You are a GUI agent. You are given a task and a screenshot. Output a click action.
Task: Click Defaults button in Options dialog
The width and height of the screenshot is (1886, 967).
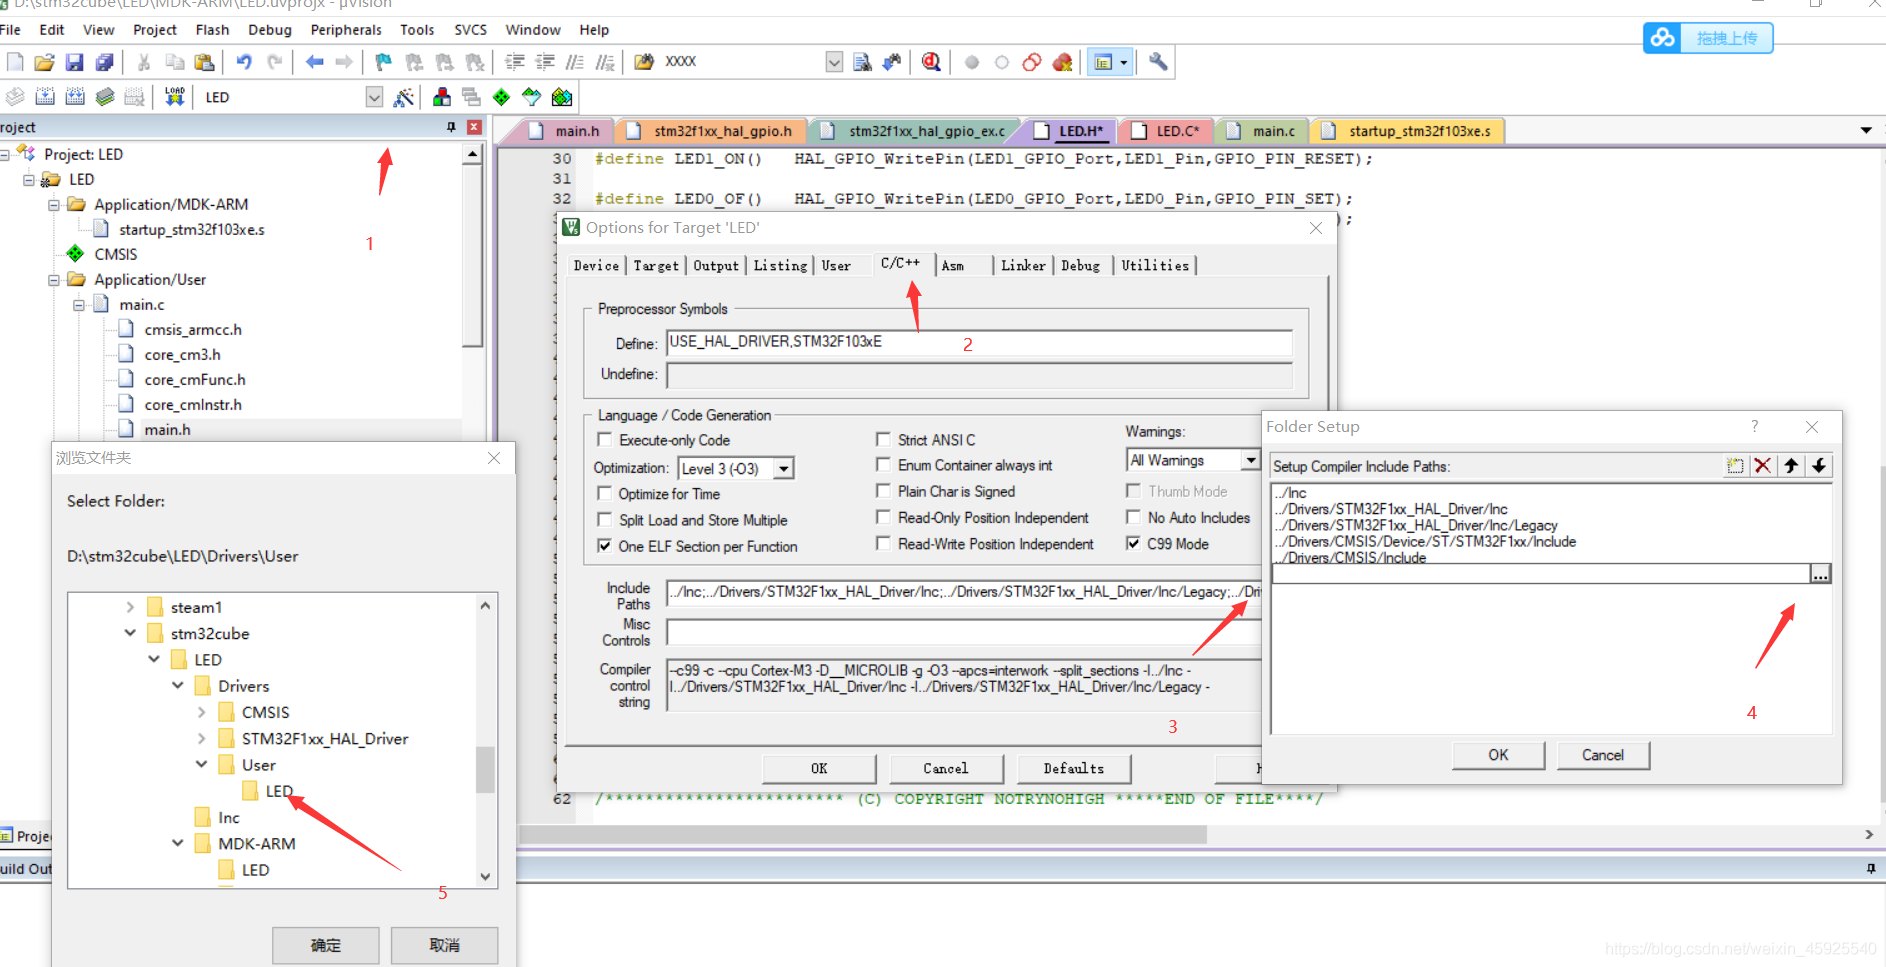[1074, 768]
